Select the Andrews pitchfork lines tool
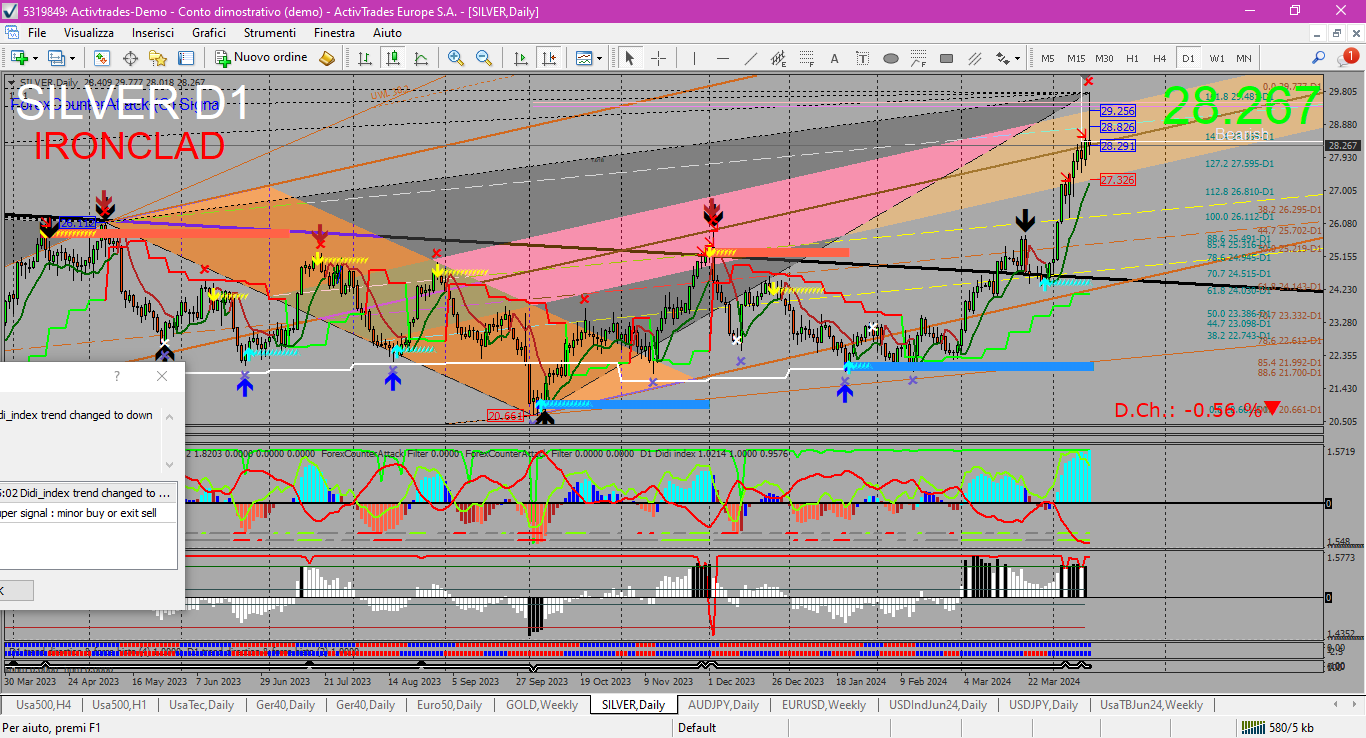1366x738 pixels. point(975,58)
